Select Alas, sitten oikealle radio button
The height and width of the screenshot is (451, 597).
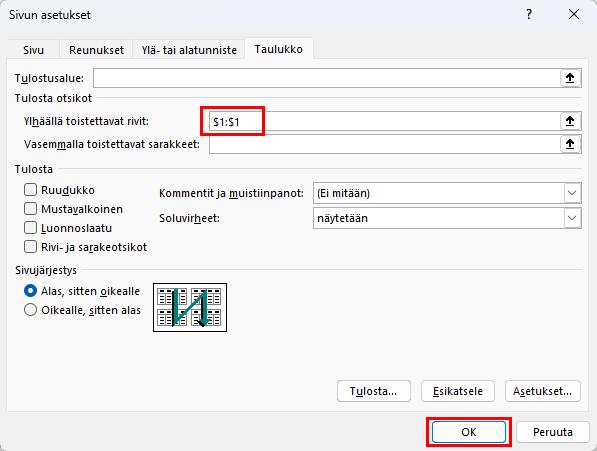(30, 291)
